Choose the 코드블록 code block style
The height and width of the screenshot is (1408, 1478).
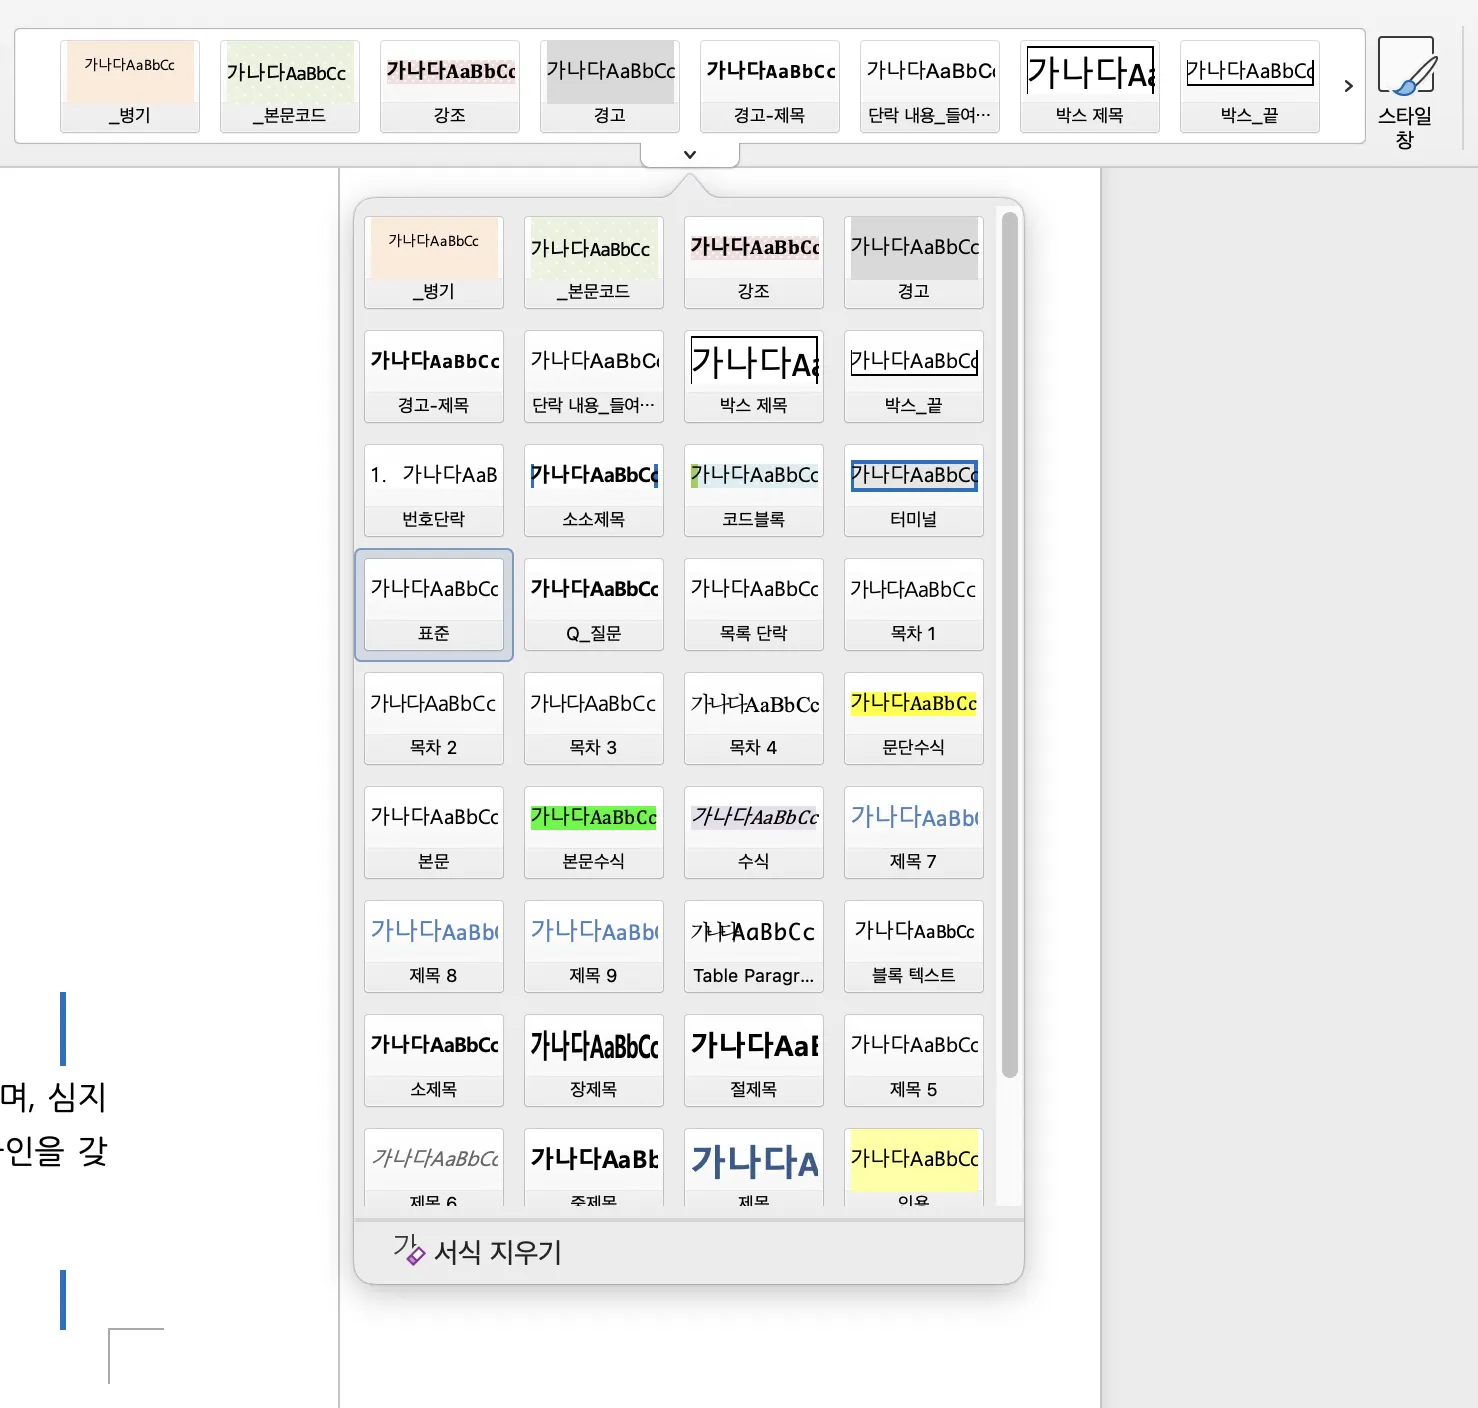(x=754, y=491)
